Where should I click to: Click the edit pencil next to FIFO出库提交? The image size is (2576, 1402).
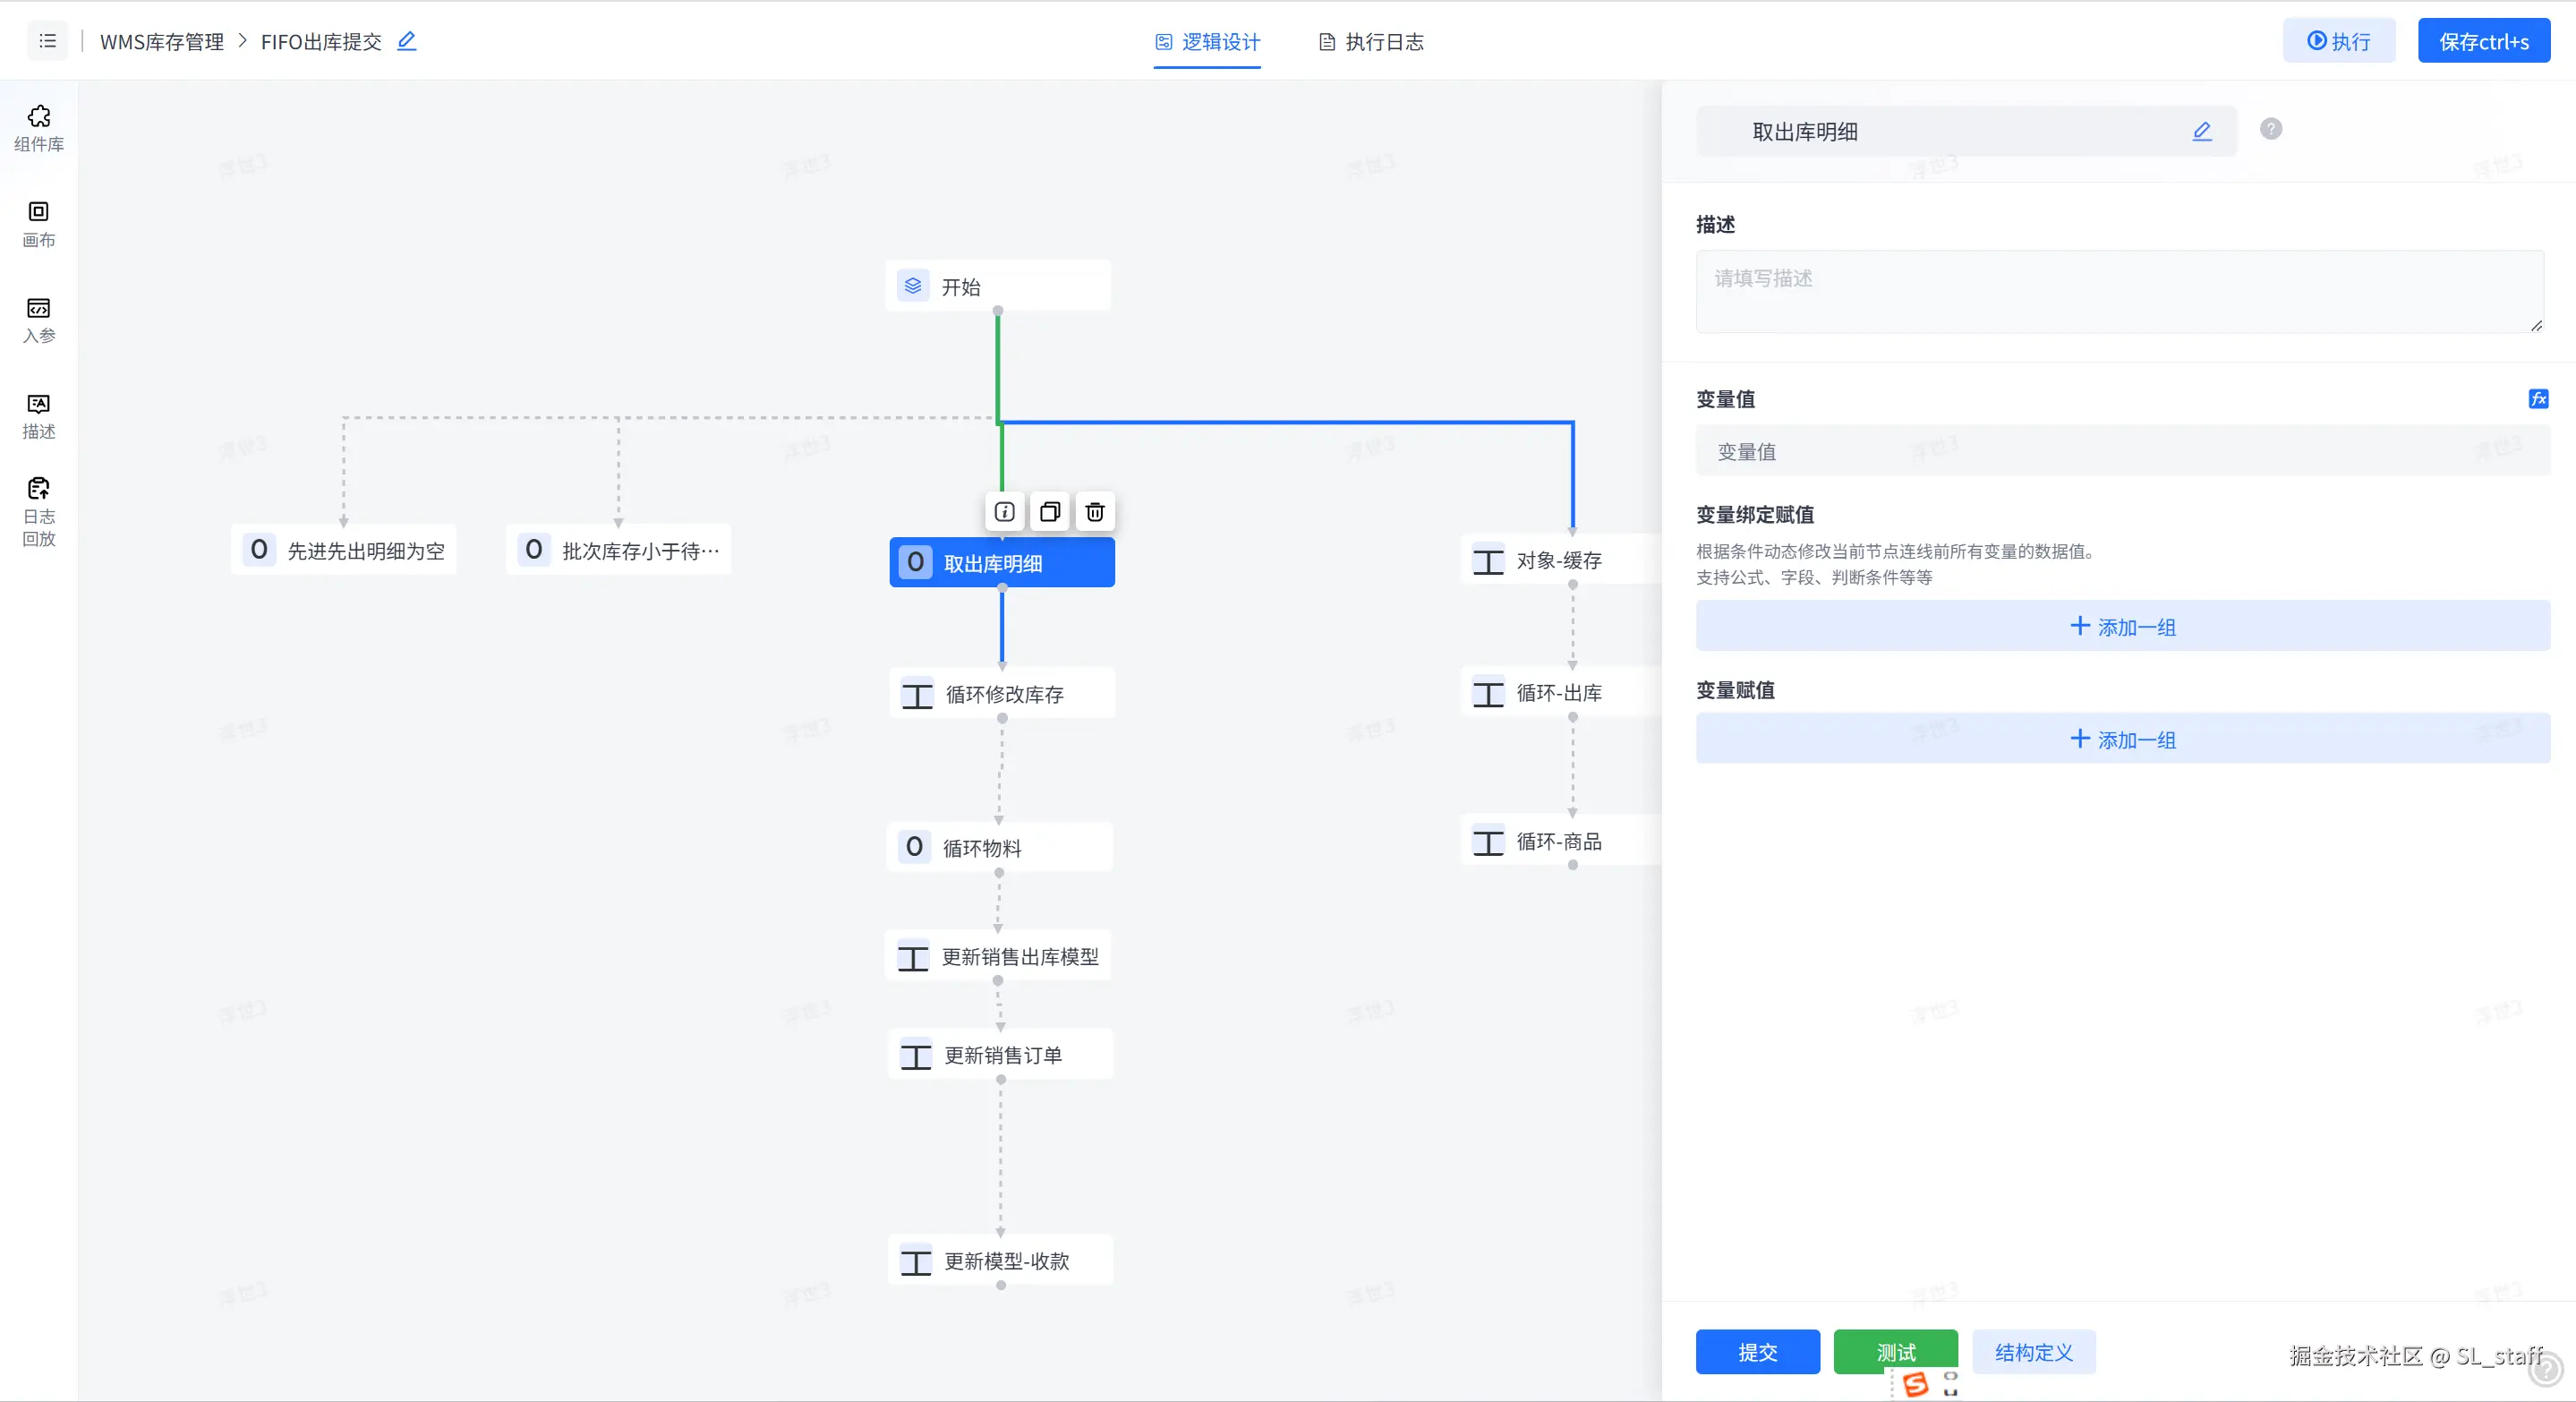point(406,41)
